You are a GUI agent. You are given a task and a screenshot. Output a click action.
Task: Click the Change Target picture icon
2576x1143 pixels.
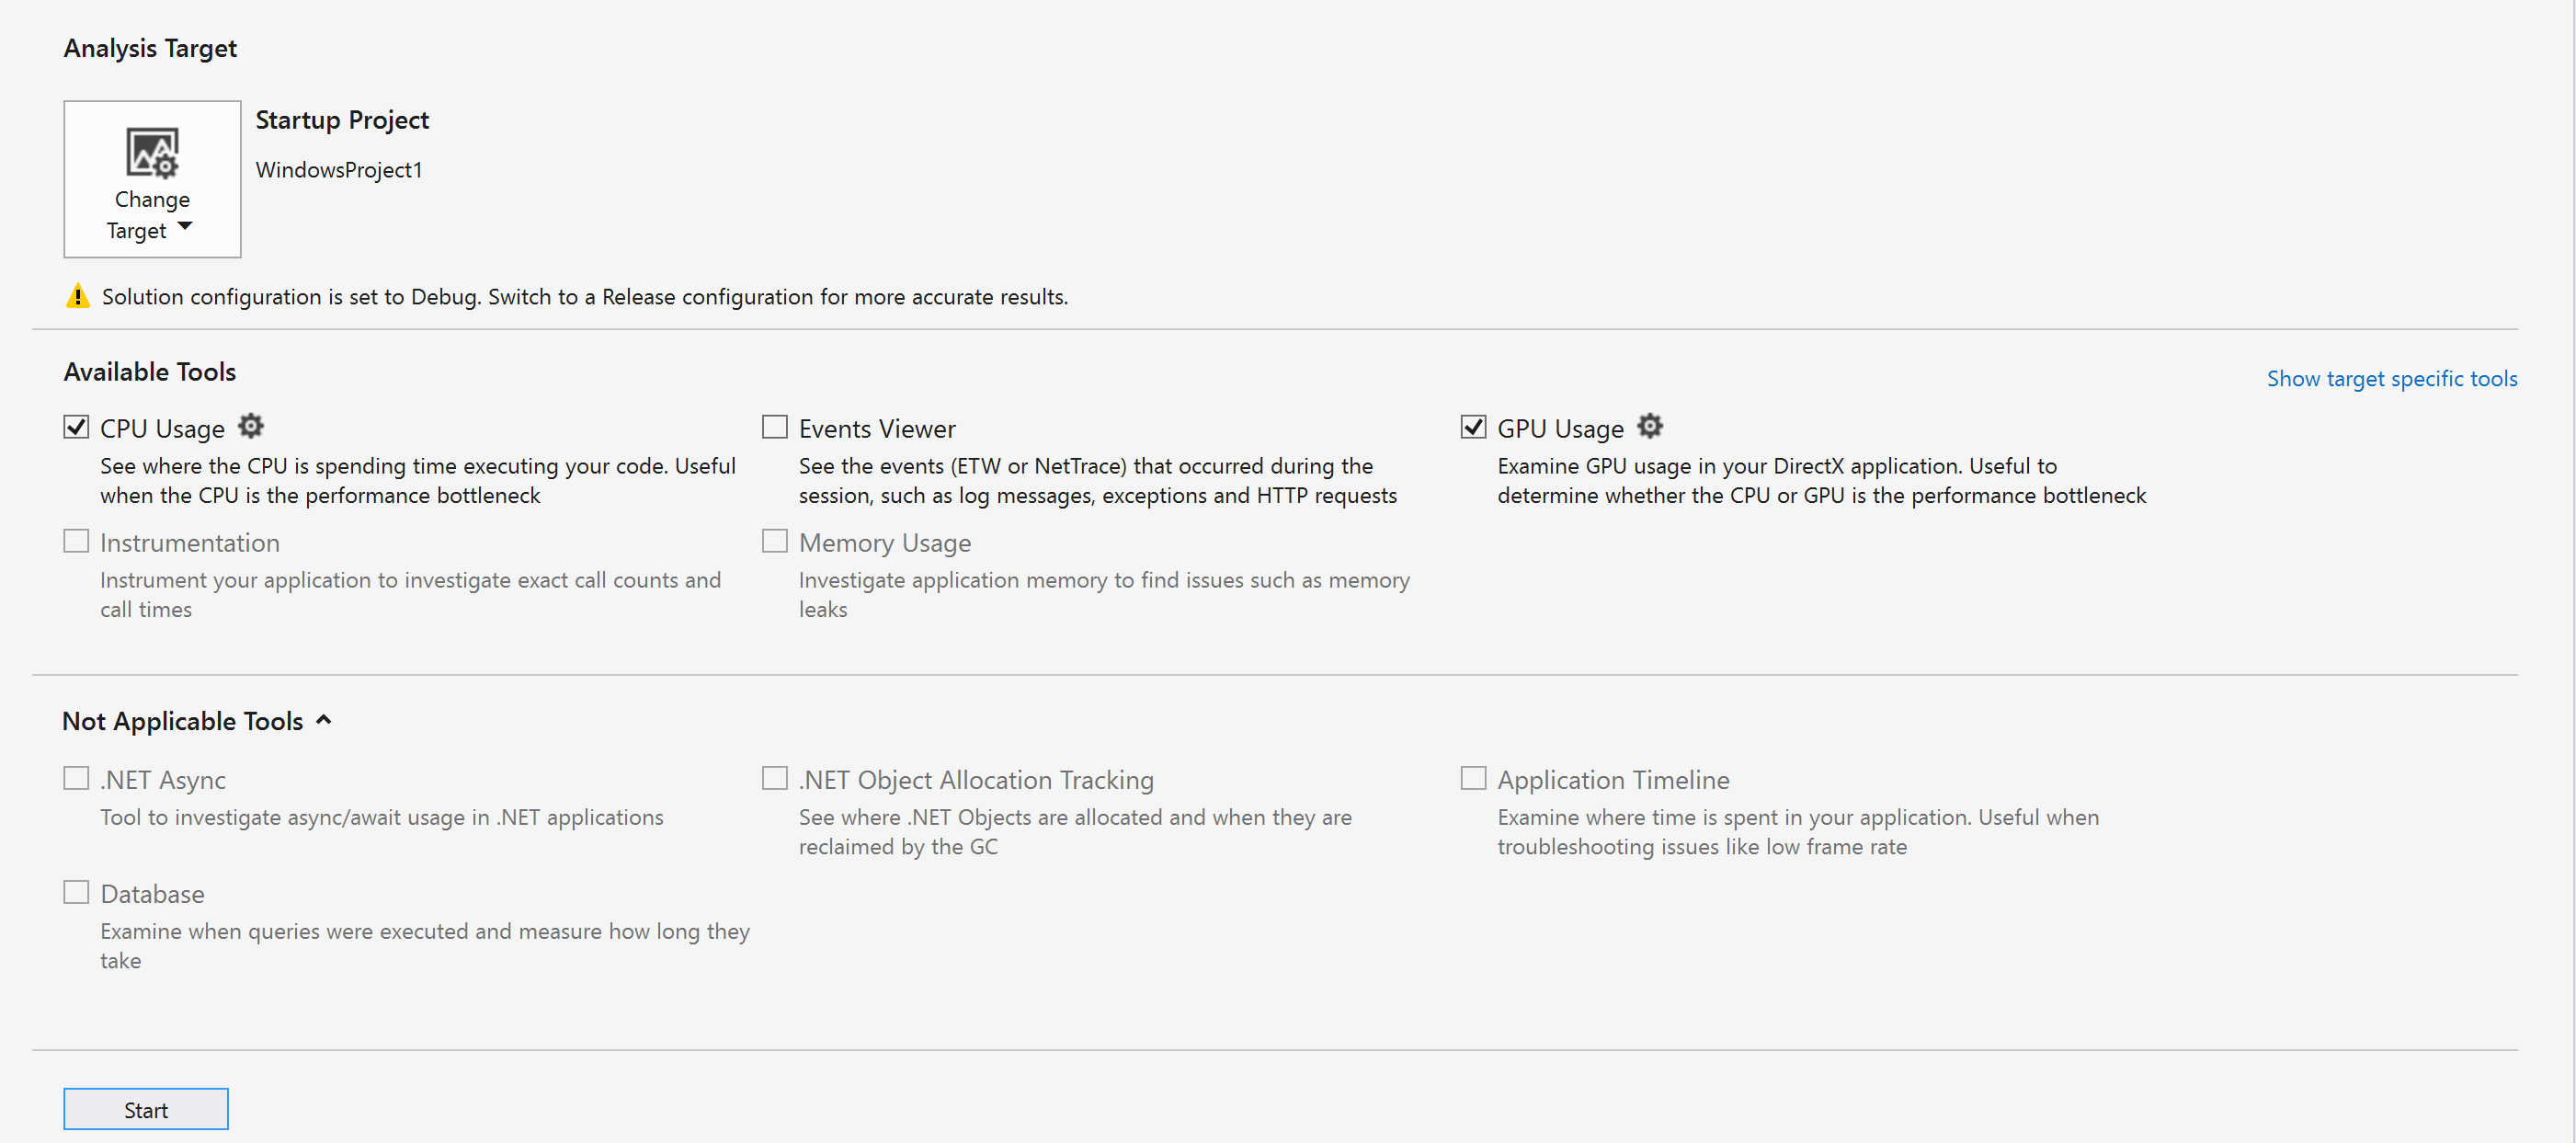click(x=152, y=152)
